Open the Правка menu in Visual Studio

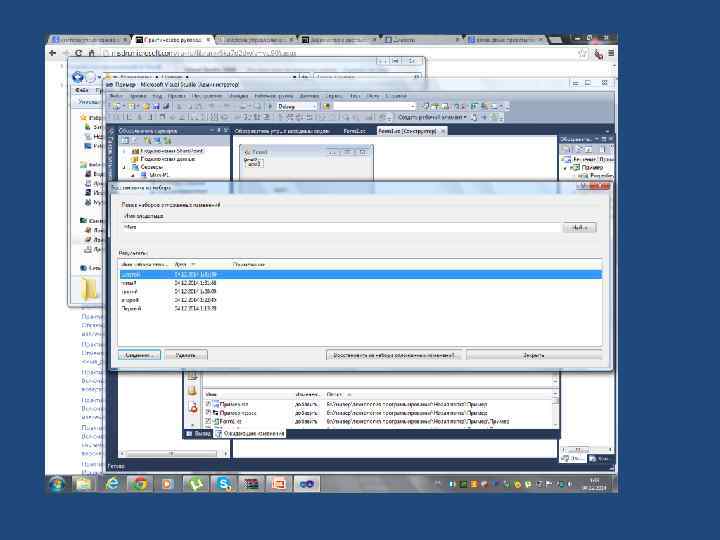[138, 96]
